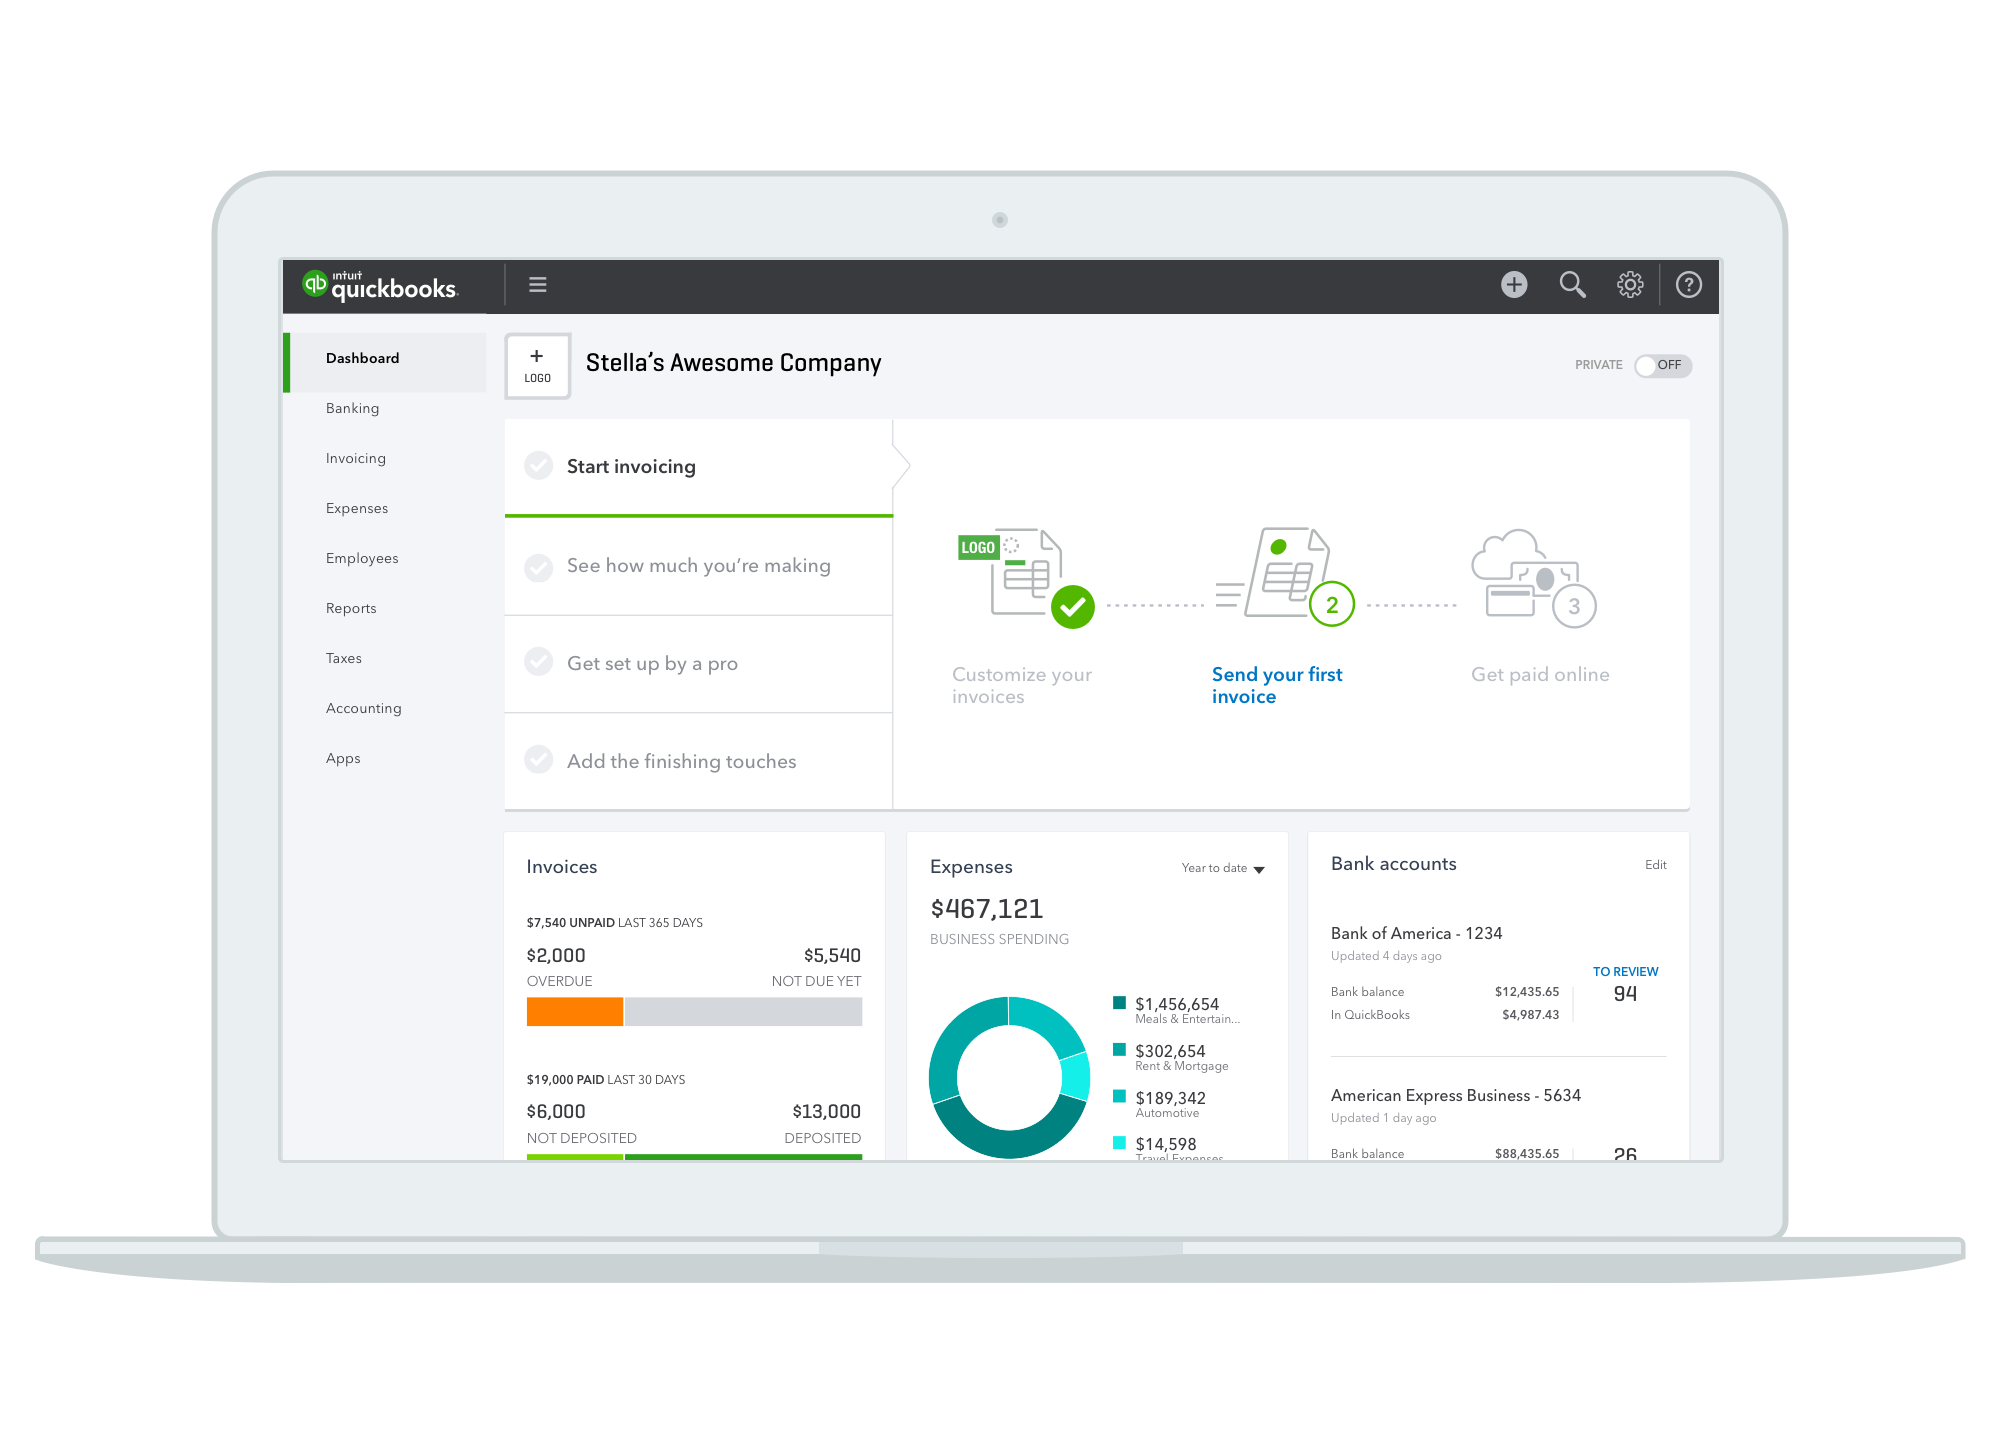Open the help question mark icon
2000x1450 pixels.
click(x=1689, y=285)
